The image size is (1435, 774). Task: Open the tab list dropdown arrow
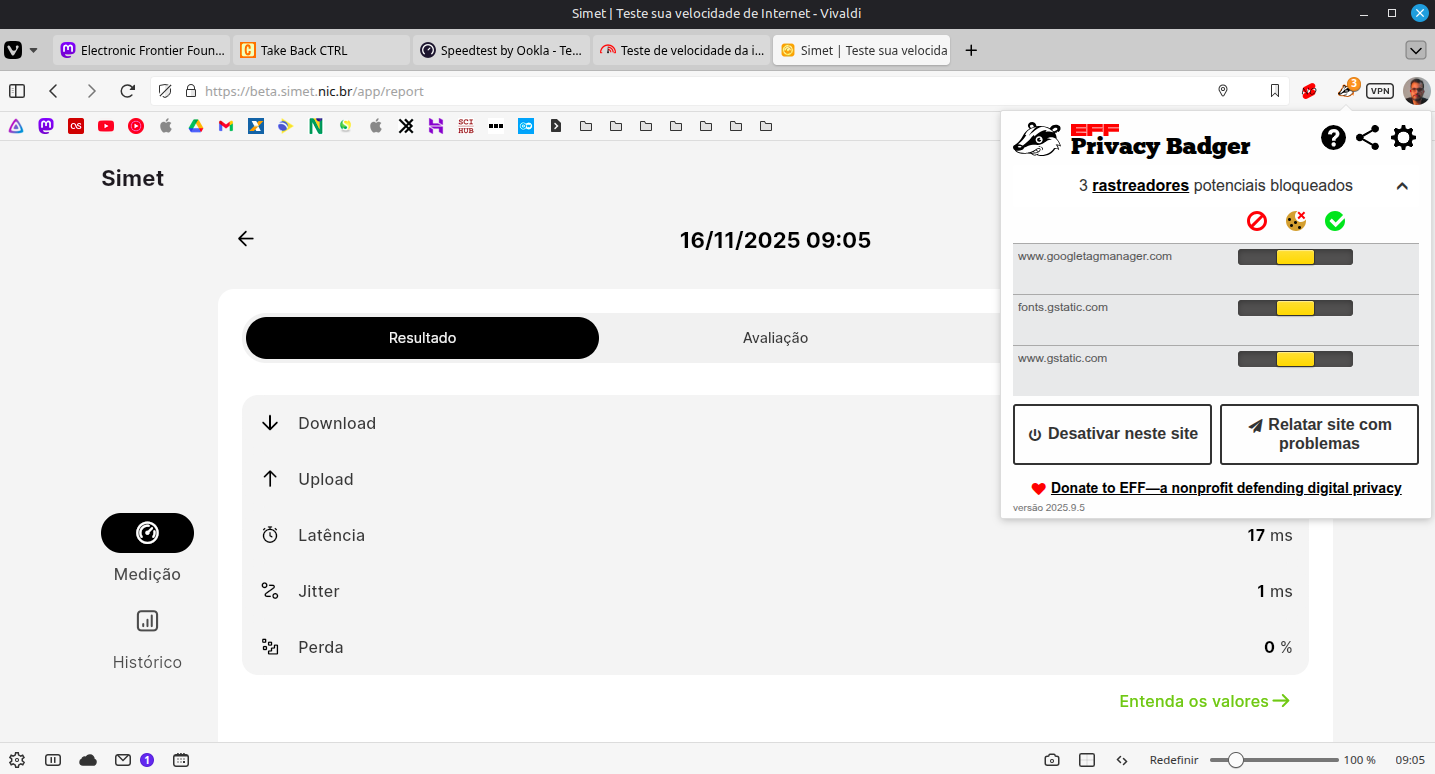click(1415, 50)
